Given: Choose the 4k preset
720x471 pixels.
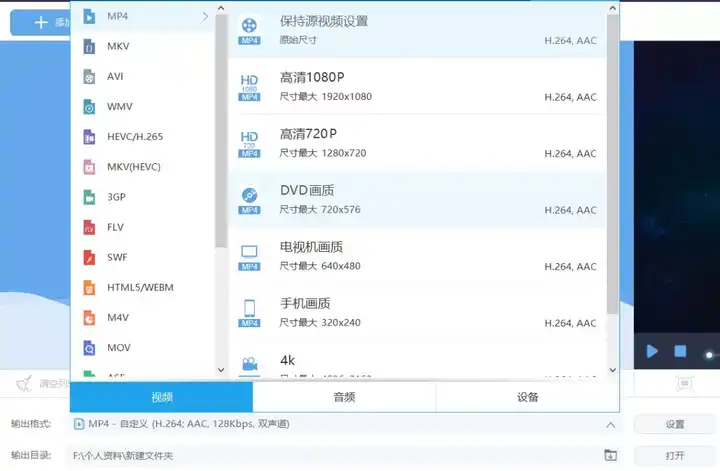Looking at the screenshot, I should point(417,361).
